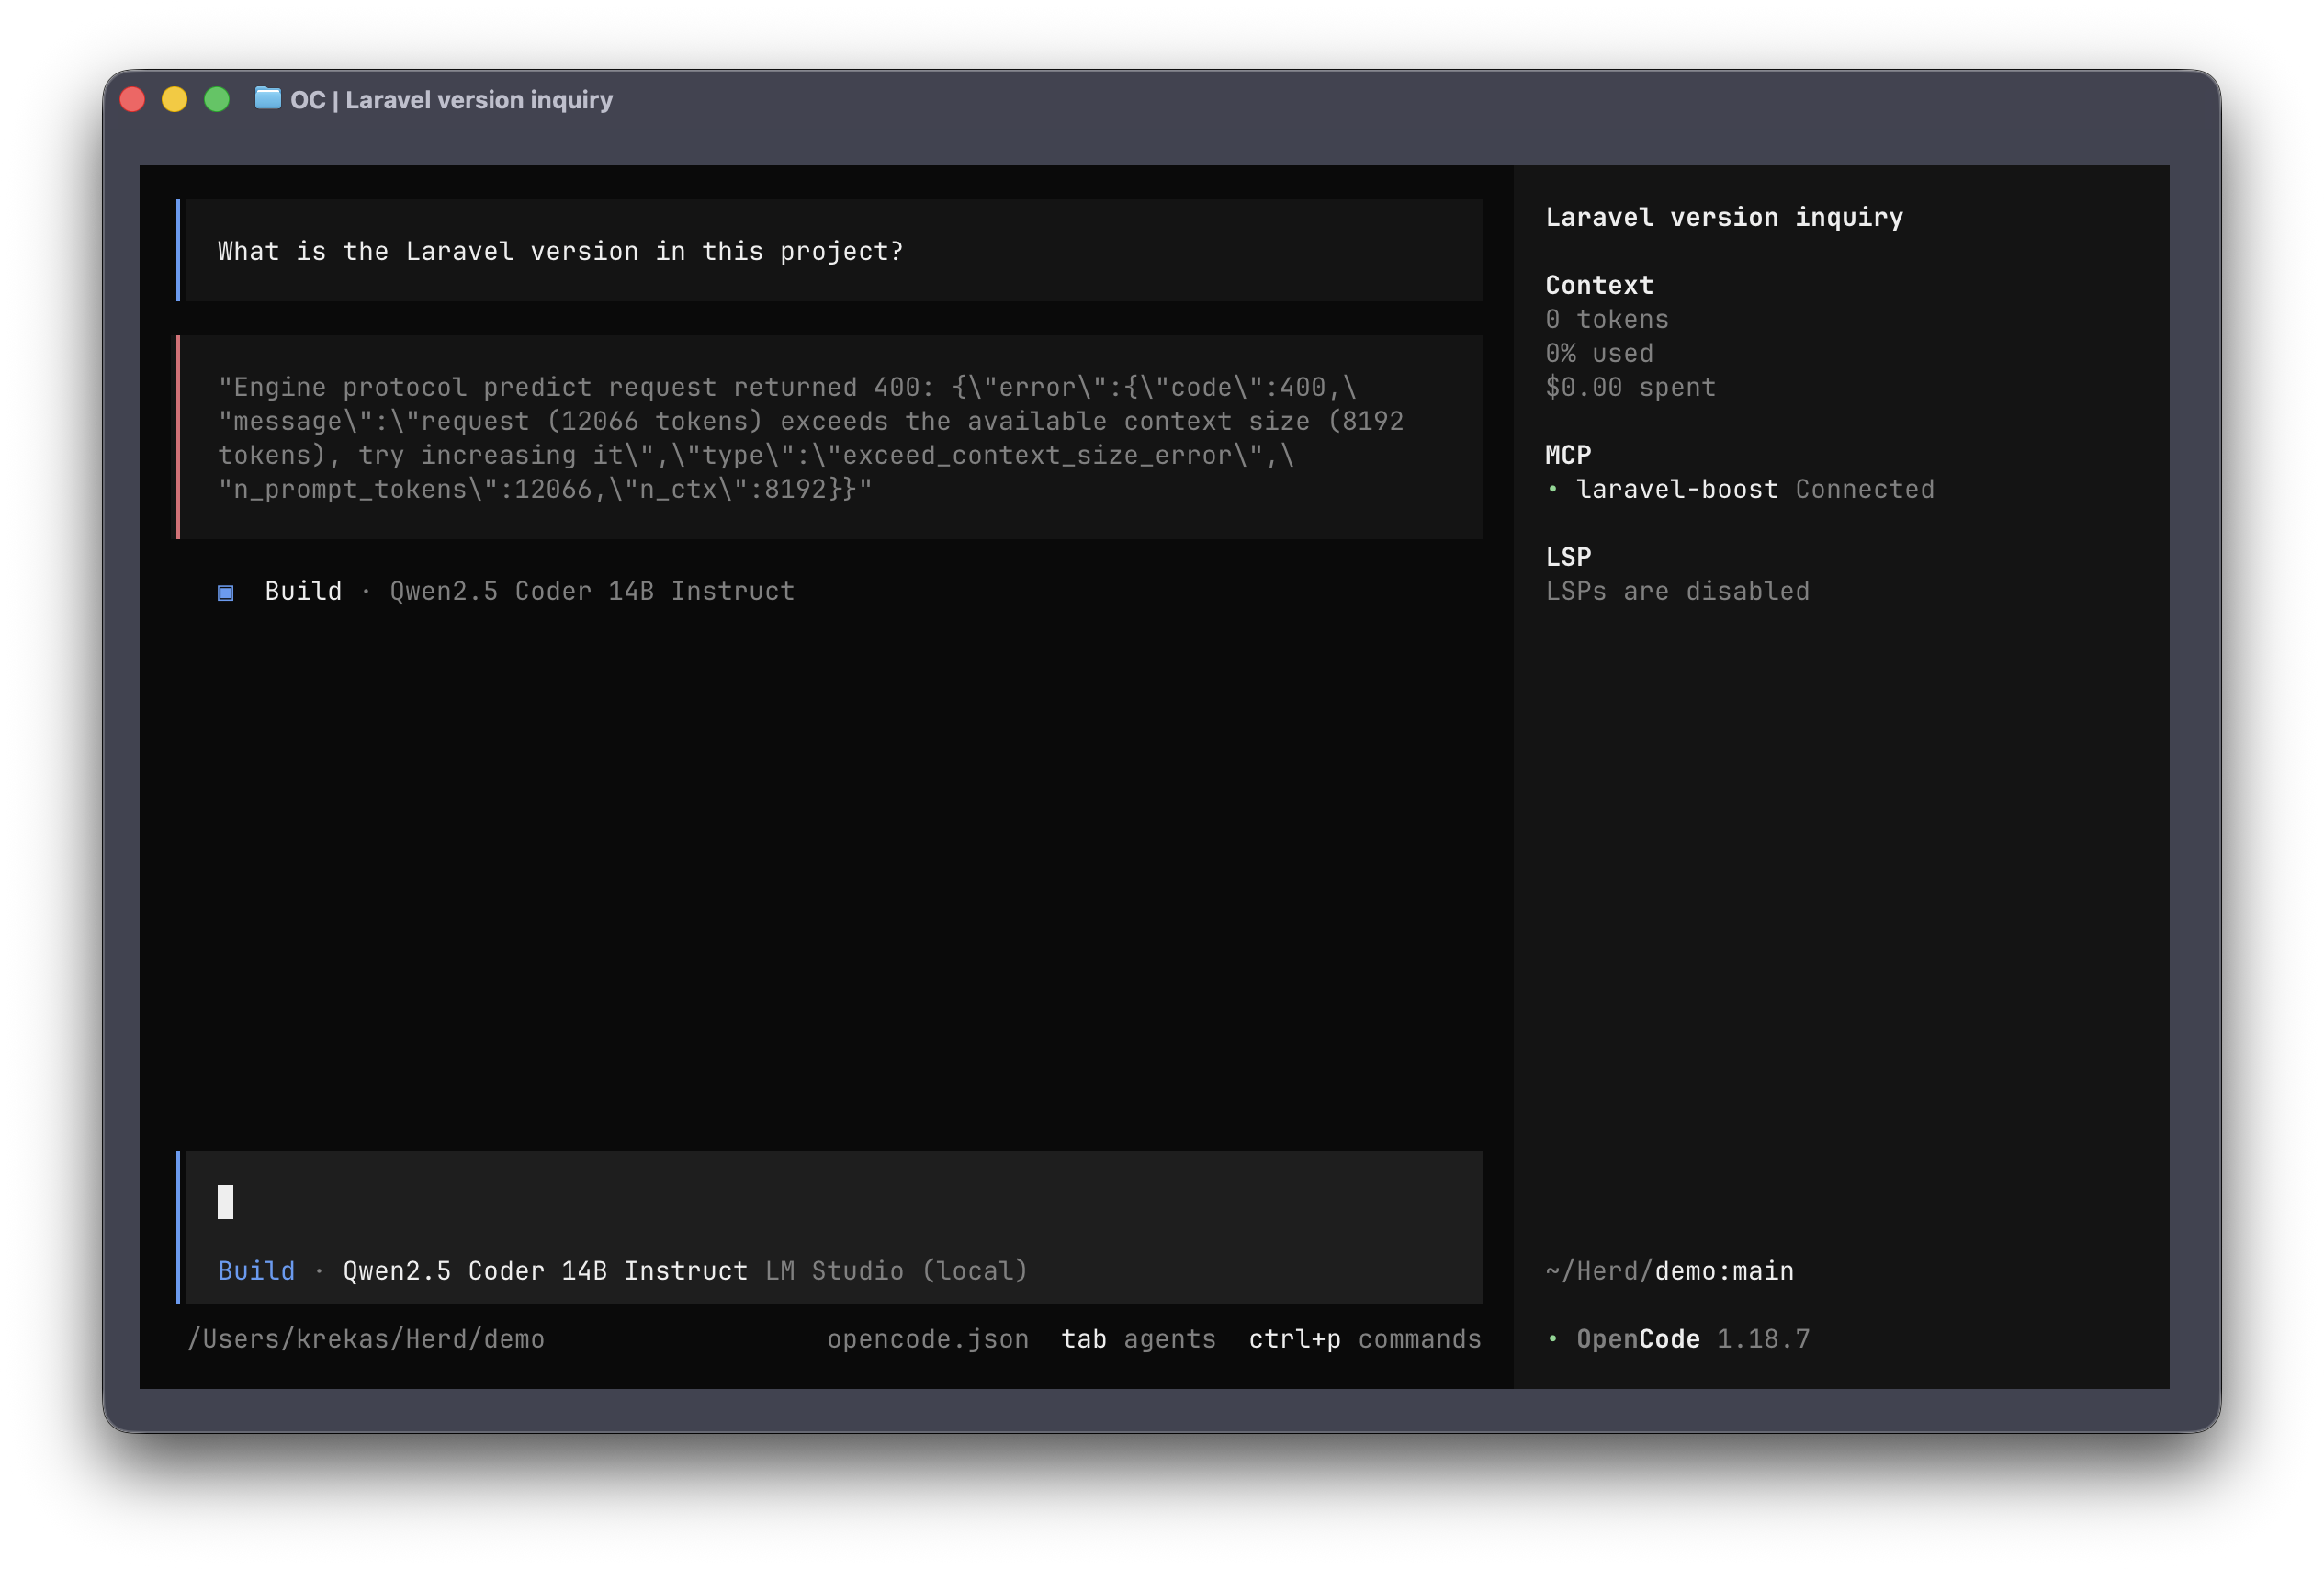Click the ~/Herd/demo:main path

pyautogui.click(x=1669, y=1271)
